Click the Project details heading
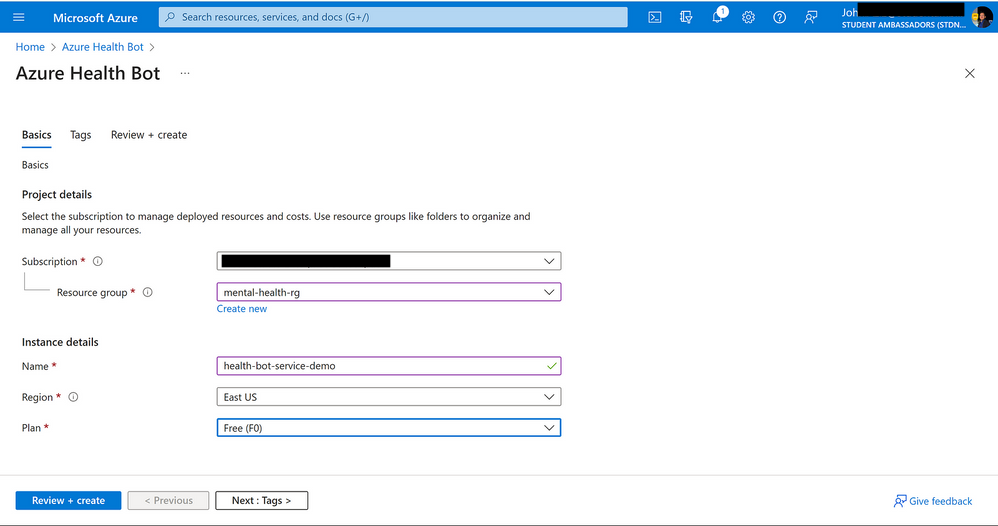This screenshot has width=998, height=526. (57, 195)
